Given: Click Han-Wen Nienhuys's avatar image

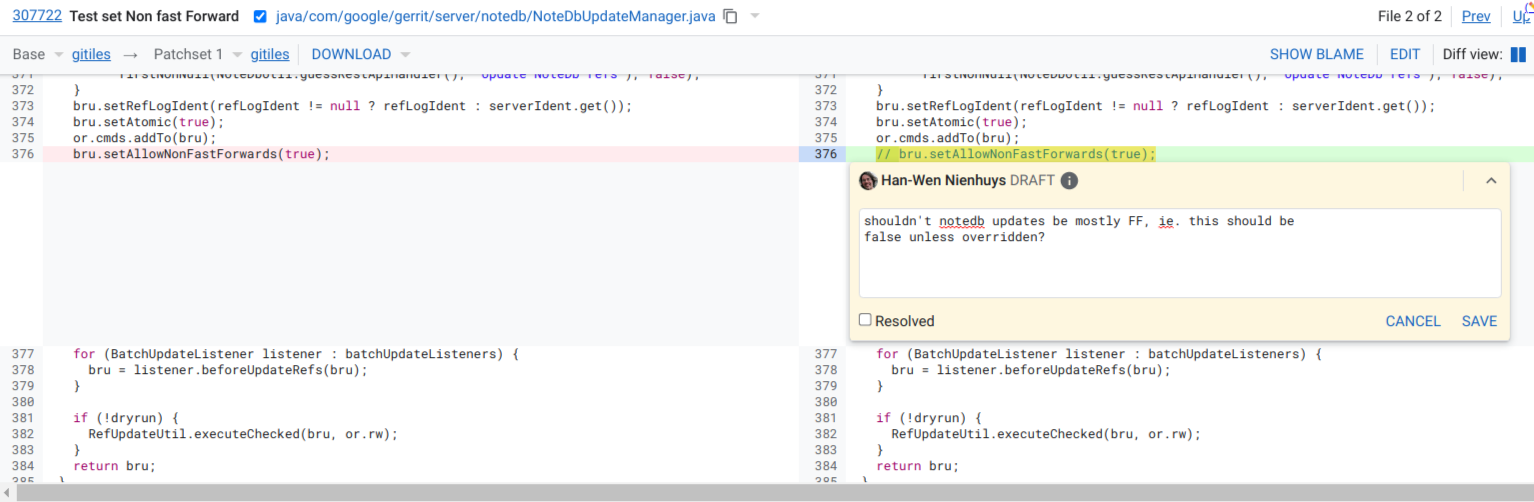Looking at the screenshot, I should click(868, 181).
